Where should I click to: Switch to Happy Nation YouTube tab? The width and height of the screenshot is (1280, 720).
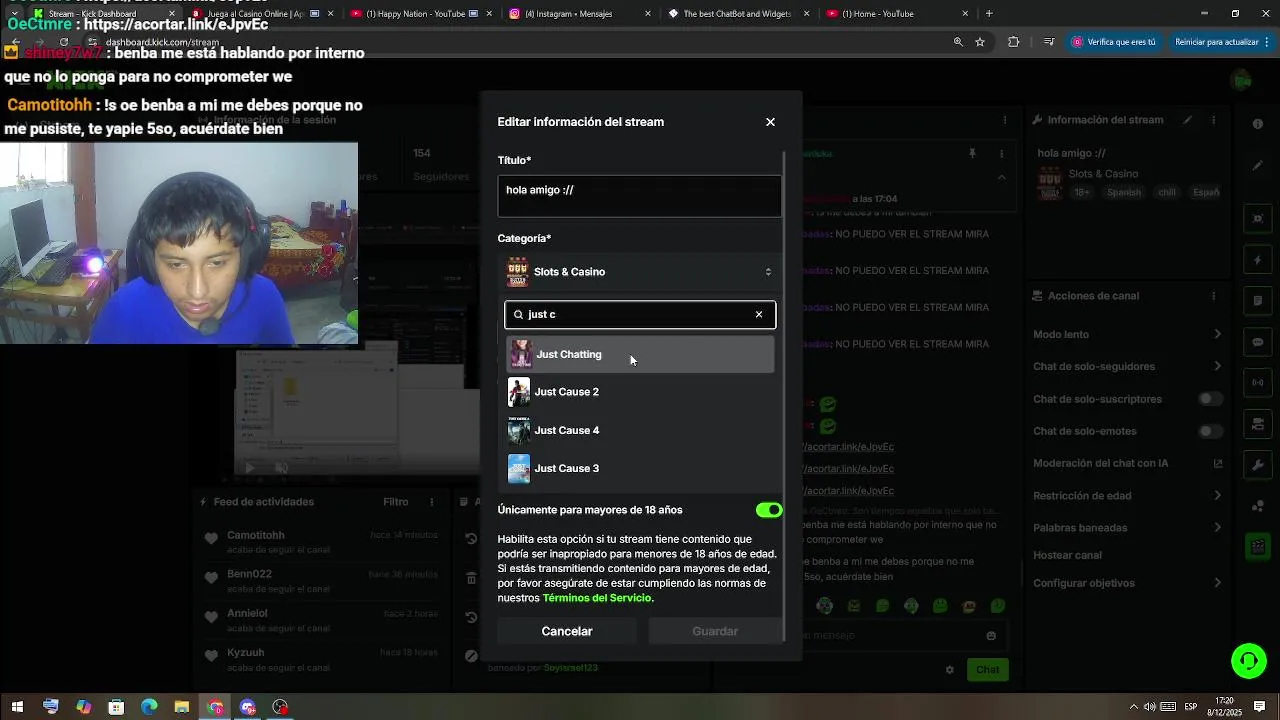click(420, 14)
